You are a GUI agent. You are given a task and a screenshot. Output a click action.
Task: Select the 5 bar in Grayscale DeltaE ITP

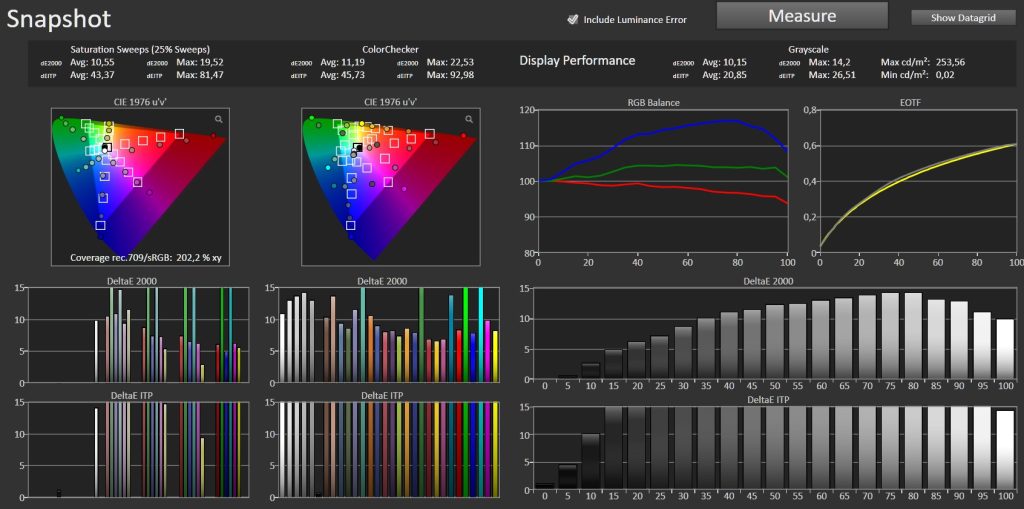pyautogui.click(x=567, y=477)
